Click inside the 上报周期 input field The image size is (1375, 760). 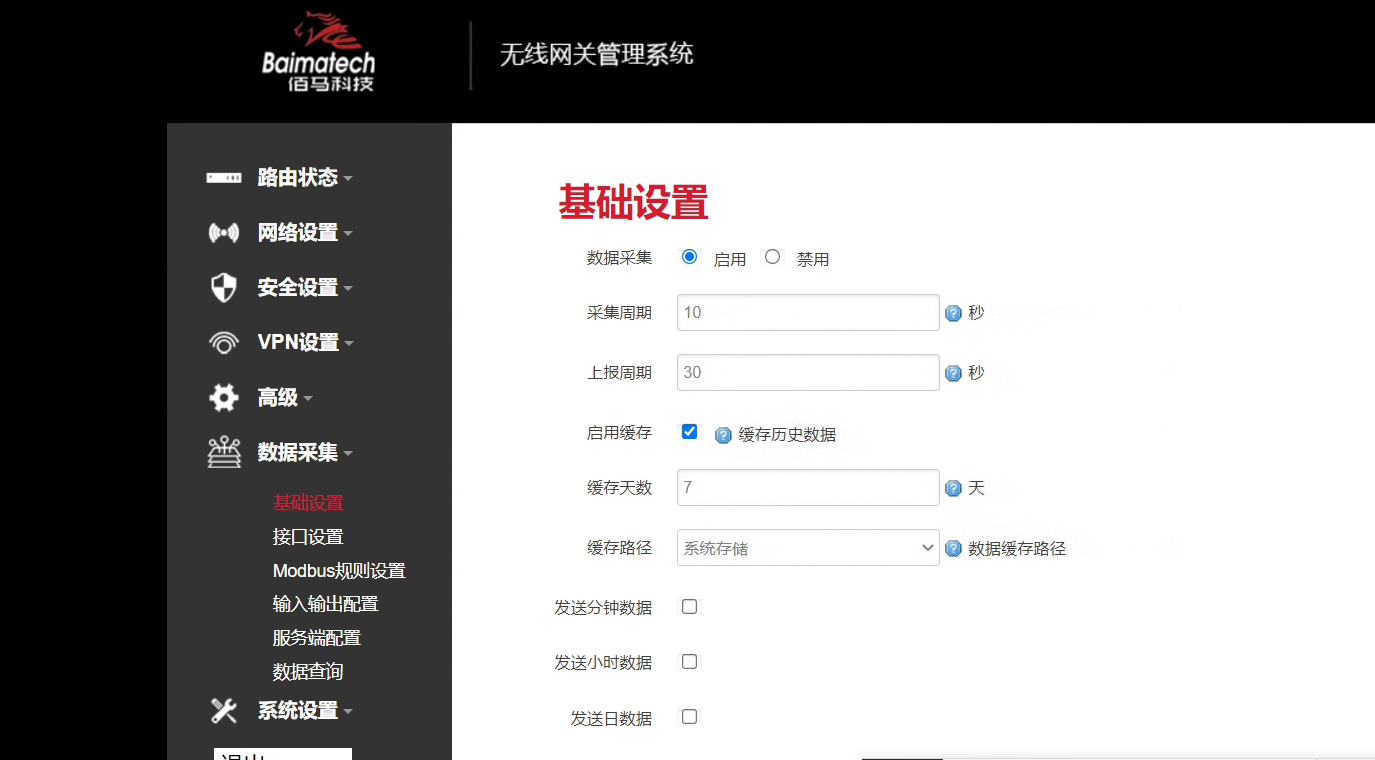(807, 372)
